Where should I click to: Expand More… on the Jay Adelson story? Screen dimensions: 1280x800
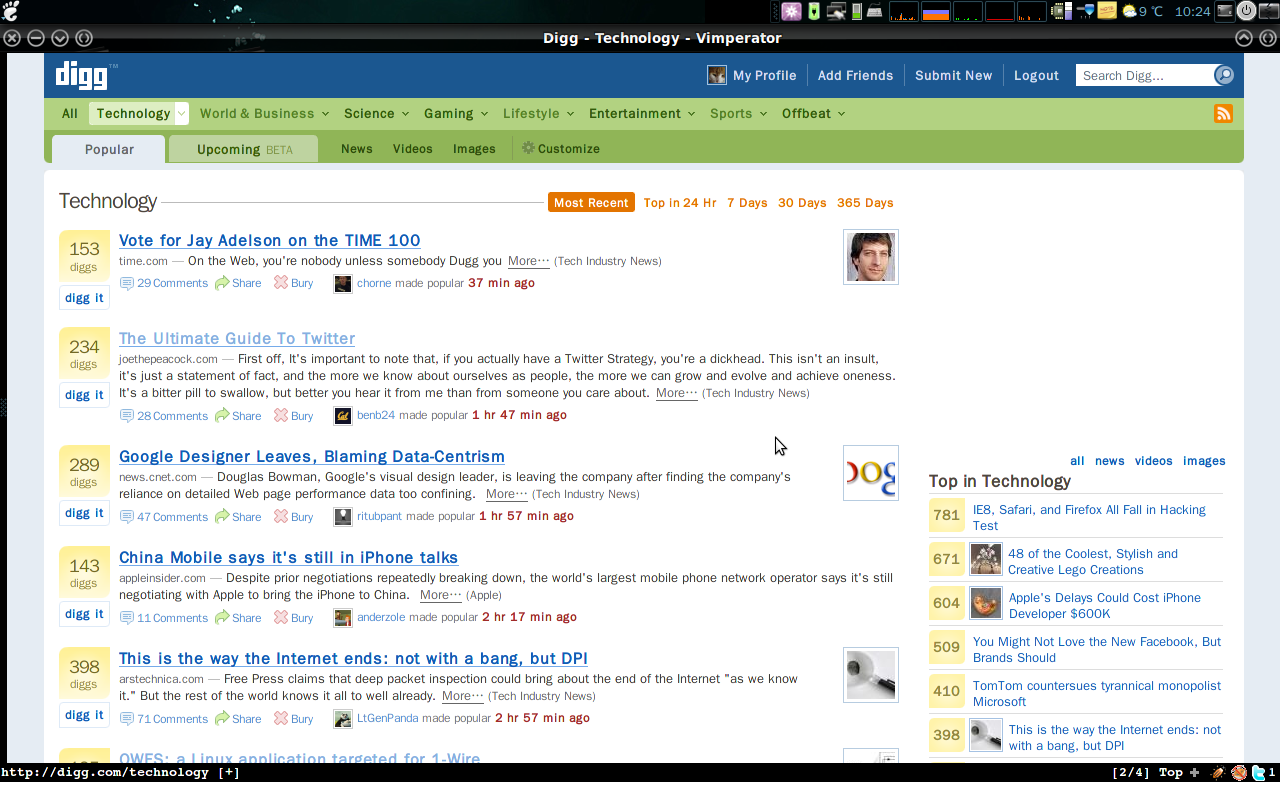click(x=528, y=261)
